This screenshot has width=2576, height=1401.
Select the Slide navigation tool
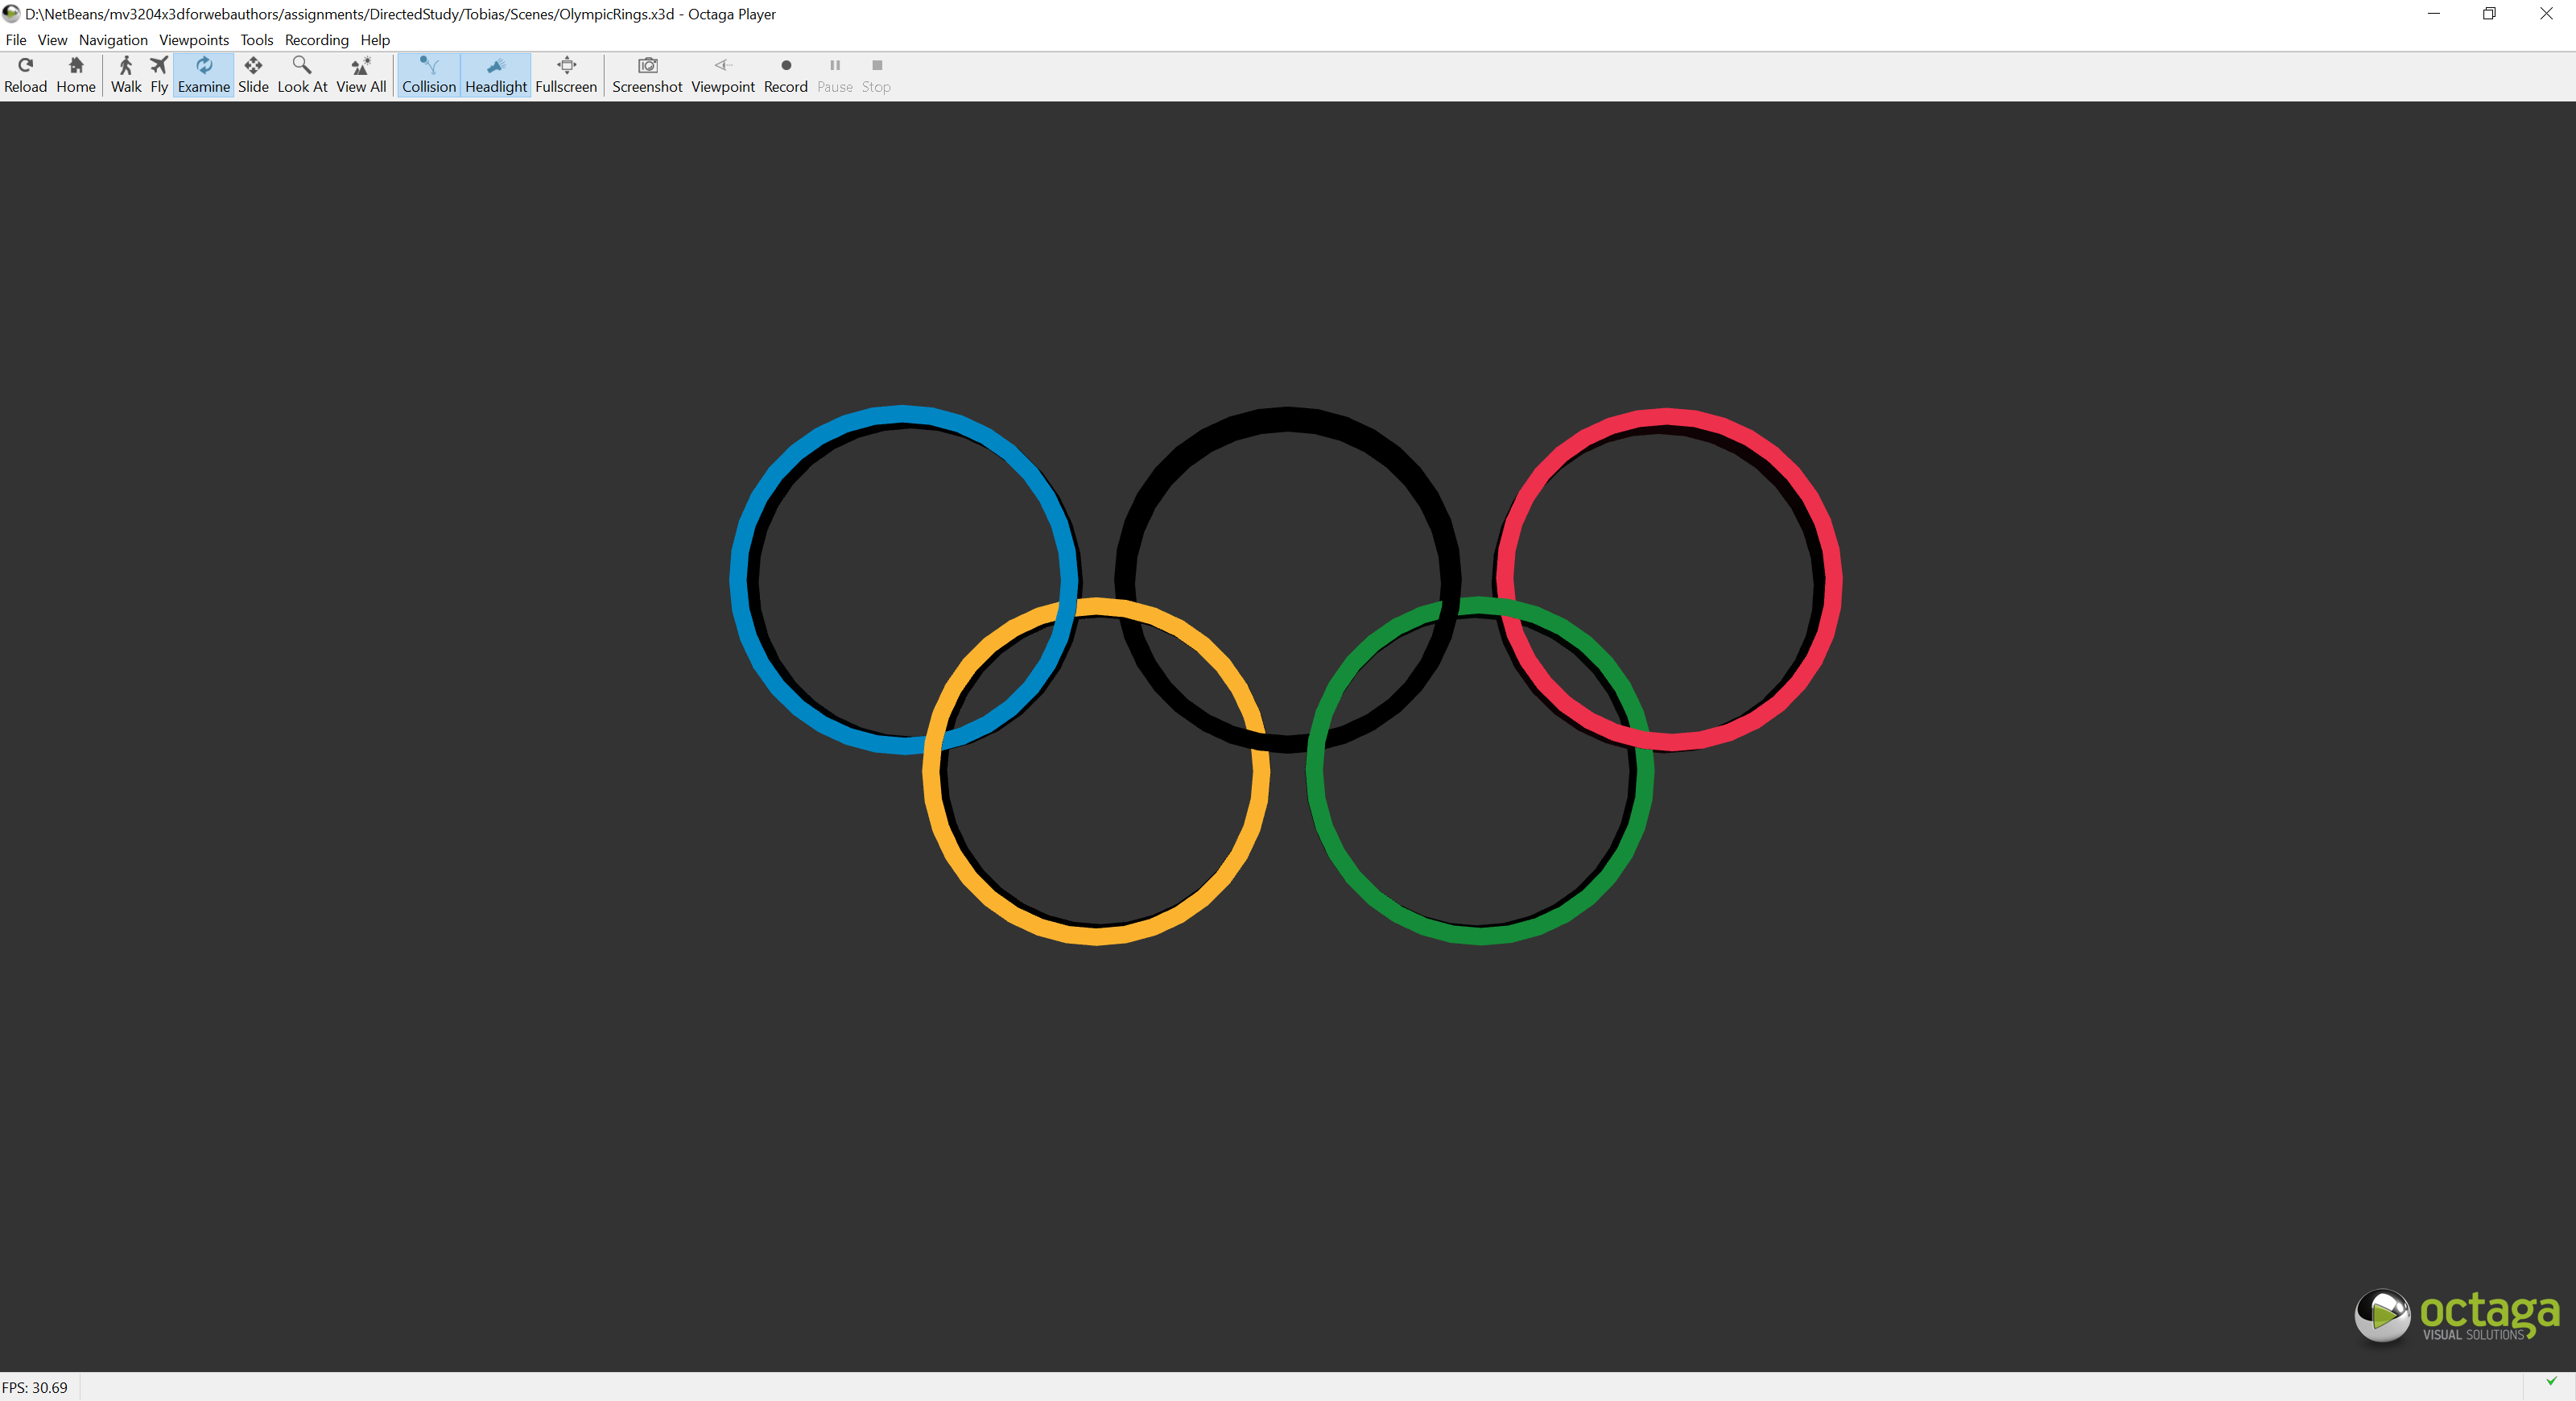[x=253, y=75]
